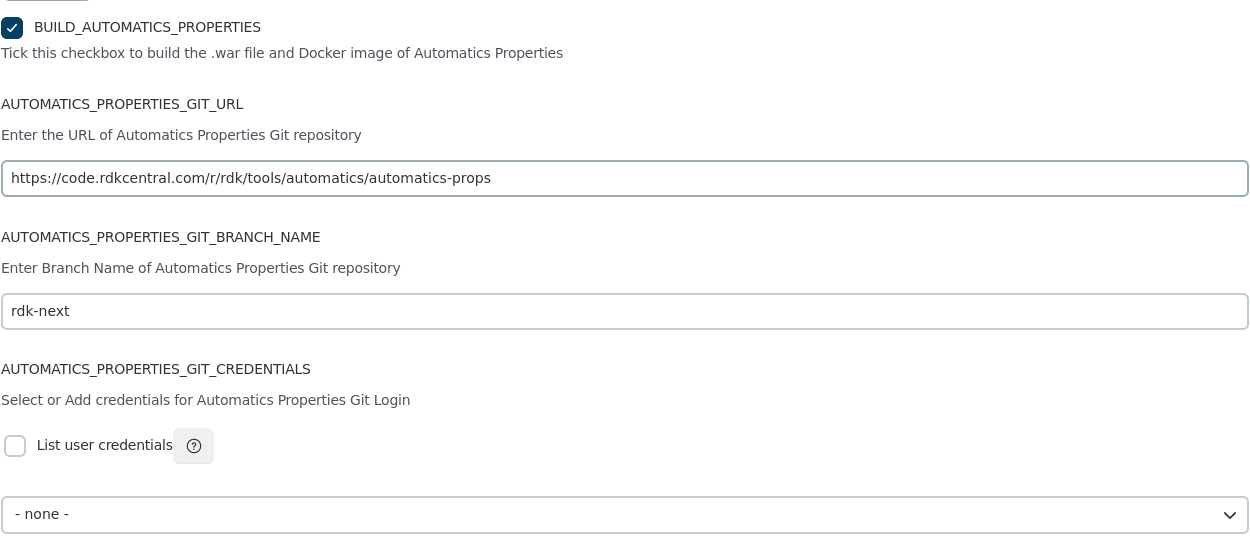Click the 'Tick this checkbox to build' description
The height and width of the screenshot is (545, 1250).
[282, 53]
